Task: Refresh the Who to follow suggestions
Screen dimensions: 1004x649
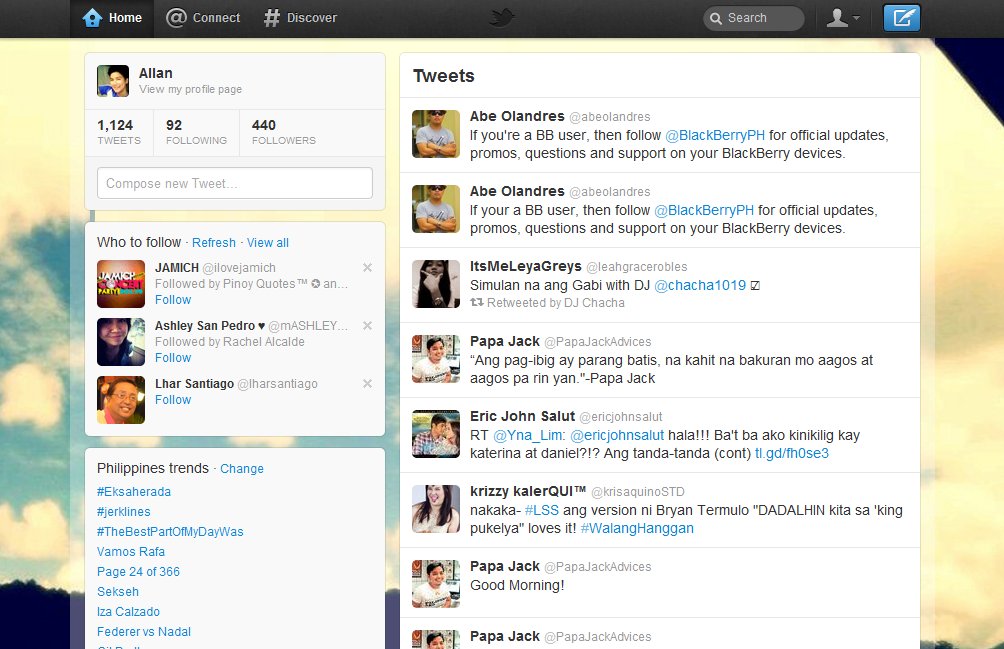Action: pyautogui.click(x=213, y=242)
